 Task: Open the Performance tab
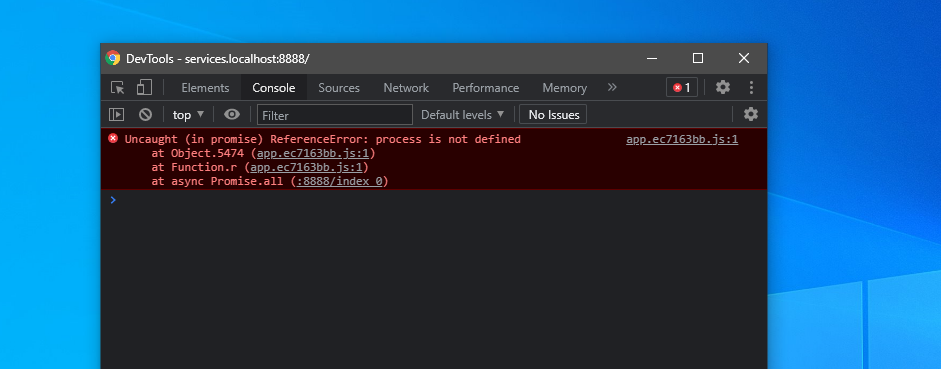coord(486,88)
